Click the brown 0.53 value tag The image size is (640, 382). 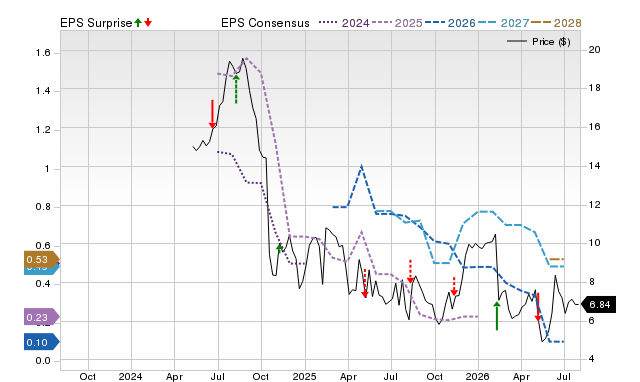pos(42,259)
